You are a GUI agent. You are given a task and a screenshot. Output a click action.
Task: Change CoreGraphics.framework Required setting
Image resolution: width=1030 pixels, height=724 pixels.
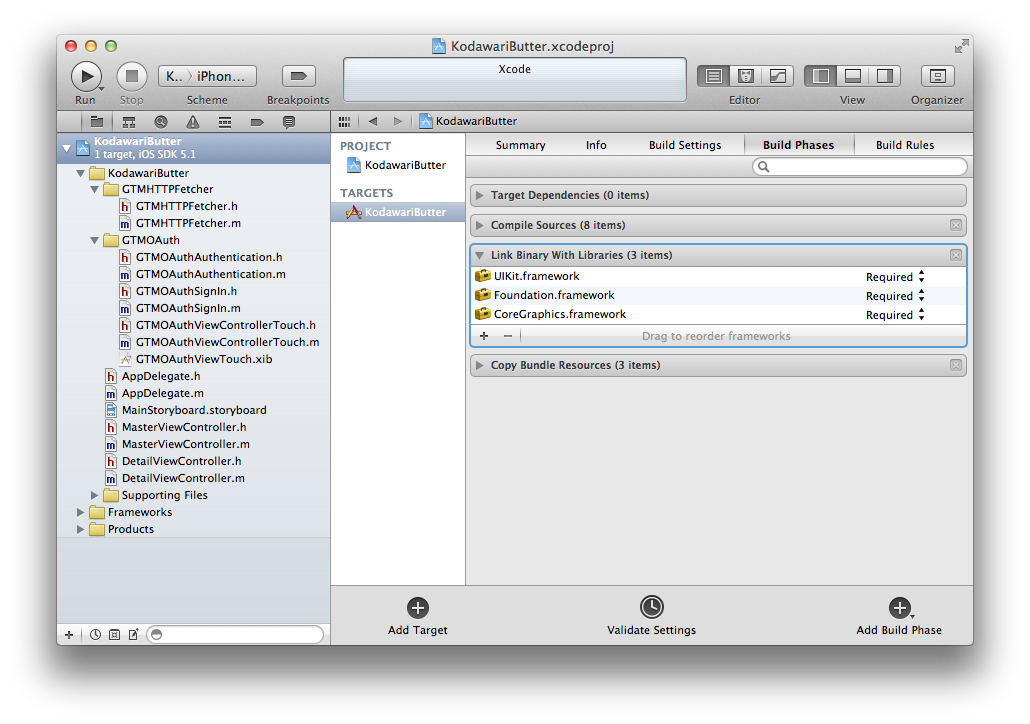click(x=895, y=315)
